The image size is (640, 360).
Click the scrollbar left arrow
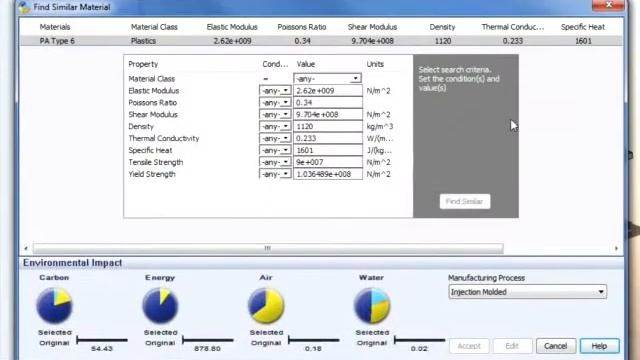click(26, 248)
